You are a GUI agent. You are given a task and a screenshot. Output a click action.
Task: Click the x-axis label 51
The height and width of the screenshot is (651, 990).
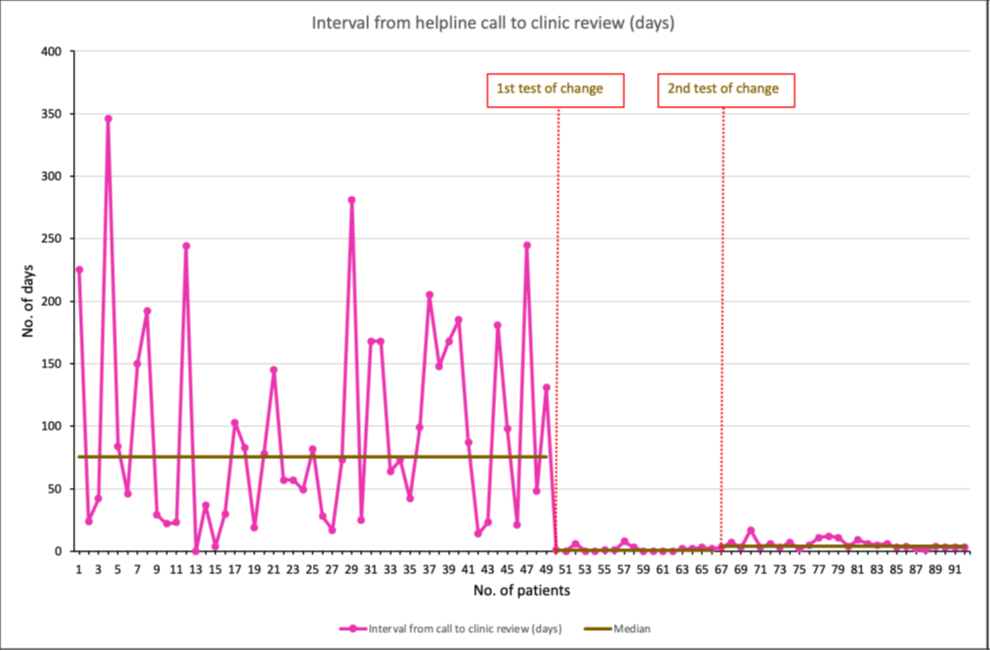click(x=566, y=569)
